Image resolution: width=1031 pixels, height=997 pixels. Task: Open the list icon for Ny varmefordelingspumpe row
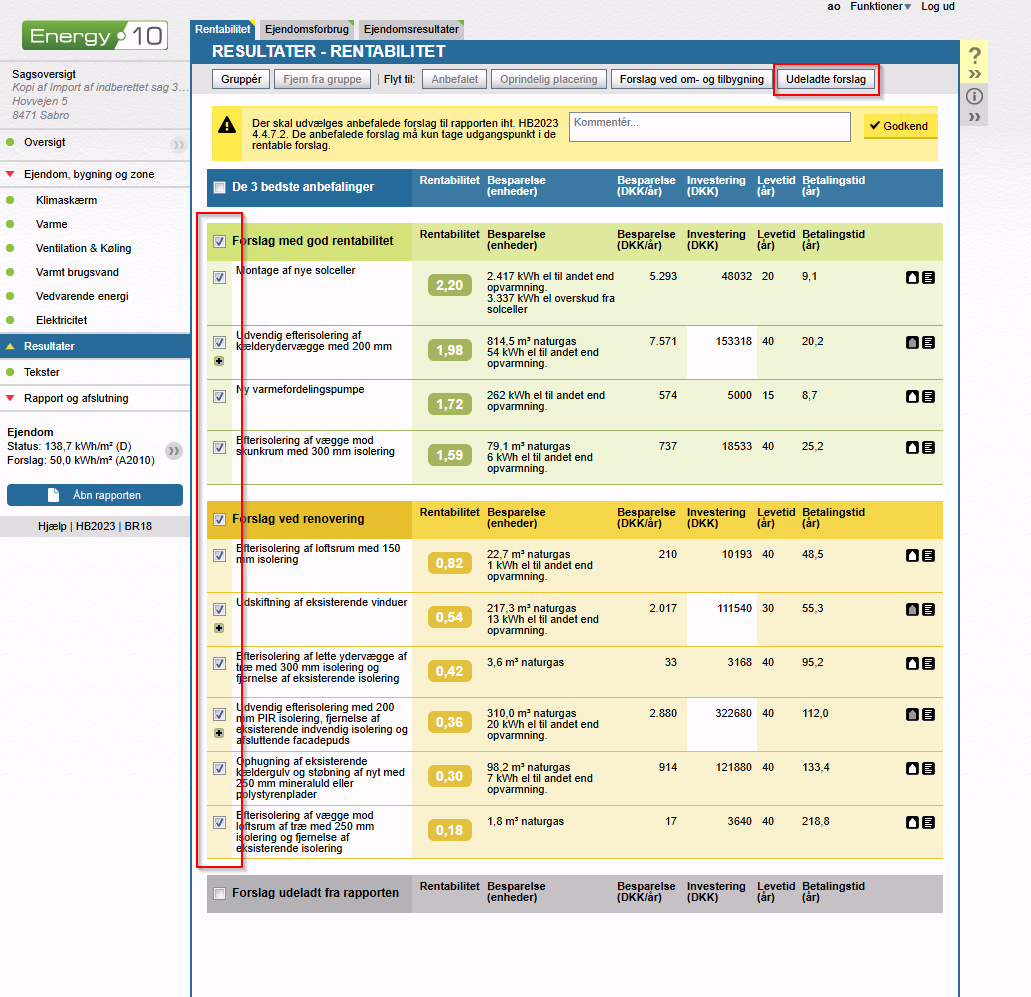928,396
